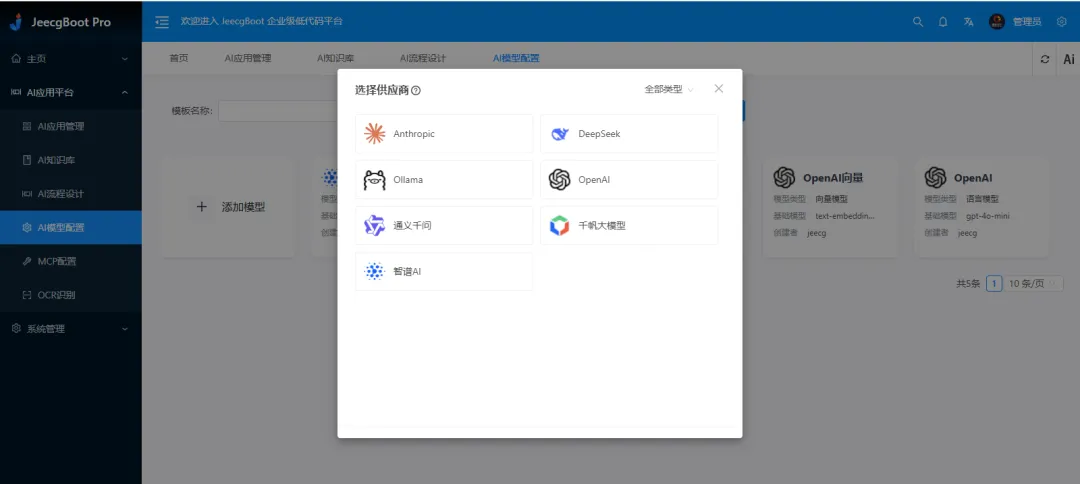The height and width of the screenshot is (484, 1080).
Task: Show help next to 选择供应商 title
Action: [x=416, y=90]
